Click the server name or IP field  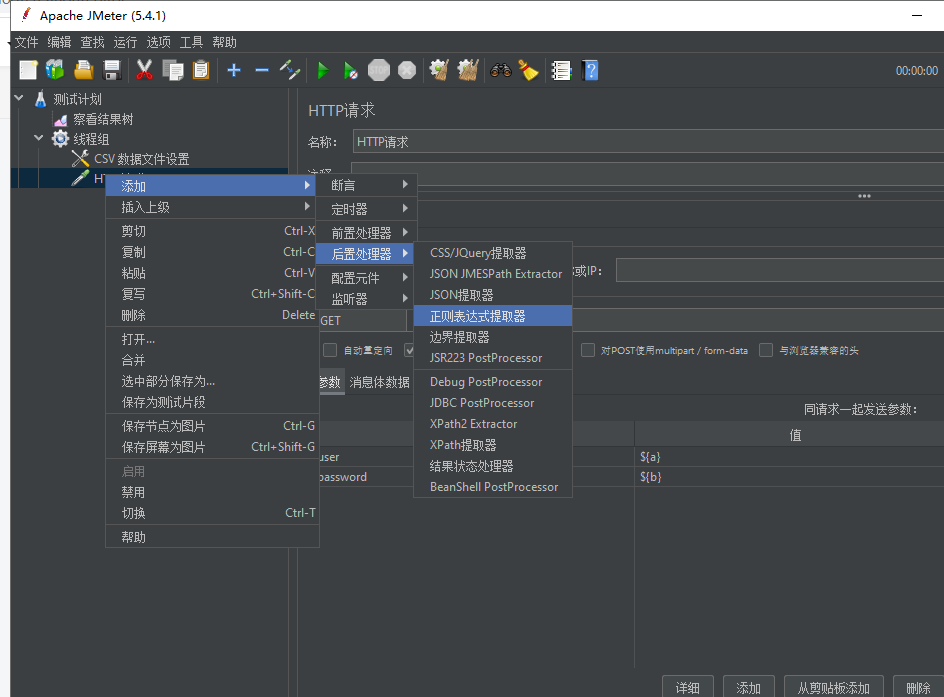780,270
